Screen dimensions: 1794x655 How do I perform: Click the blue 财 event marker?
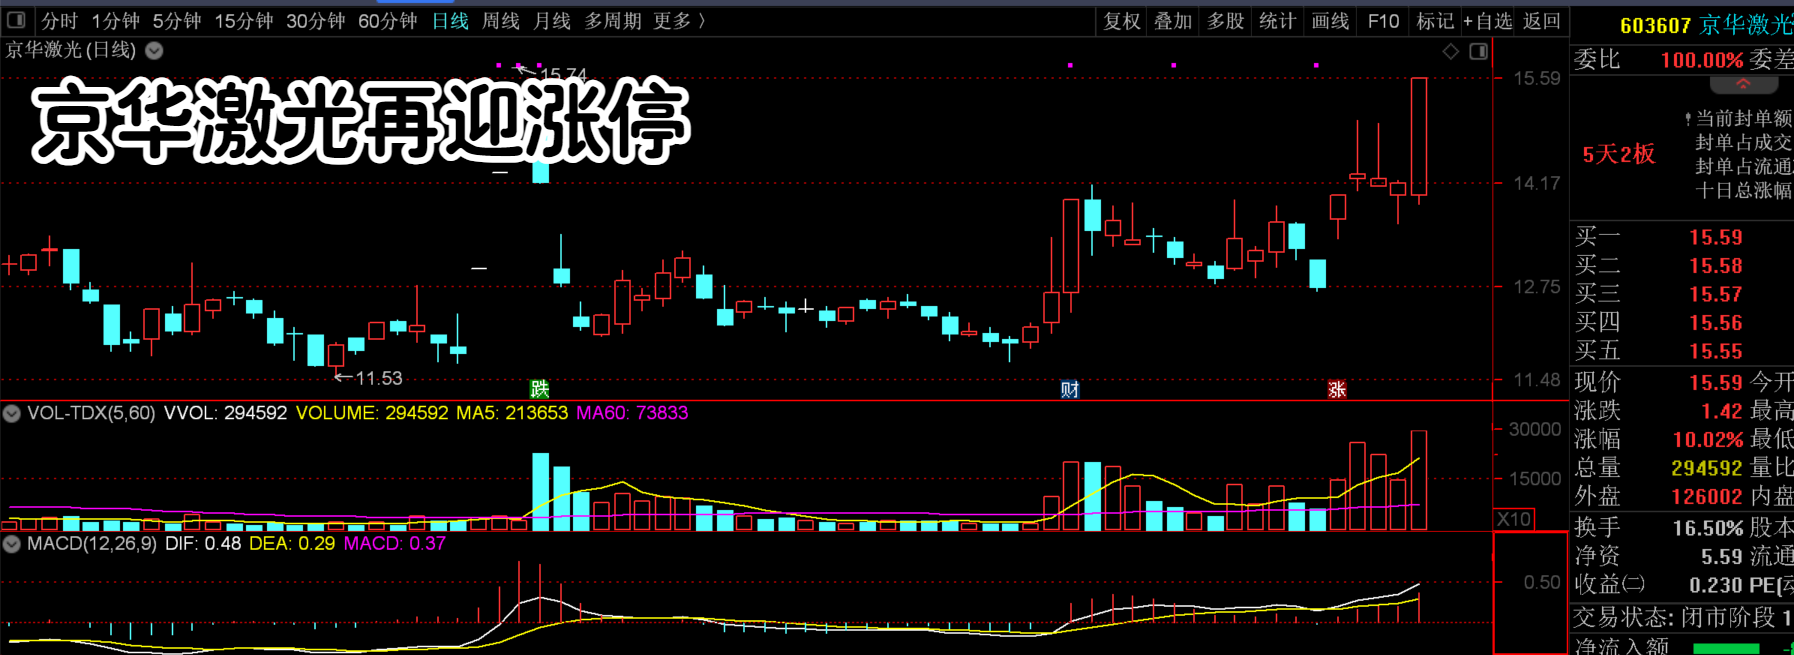point(1070,389)
